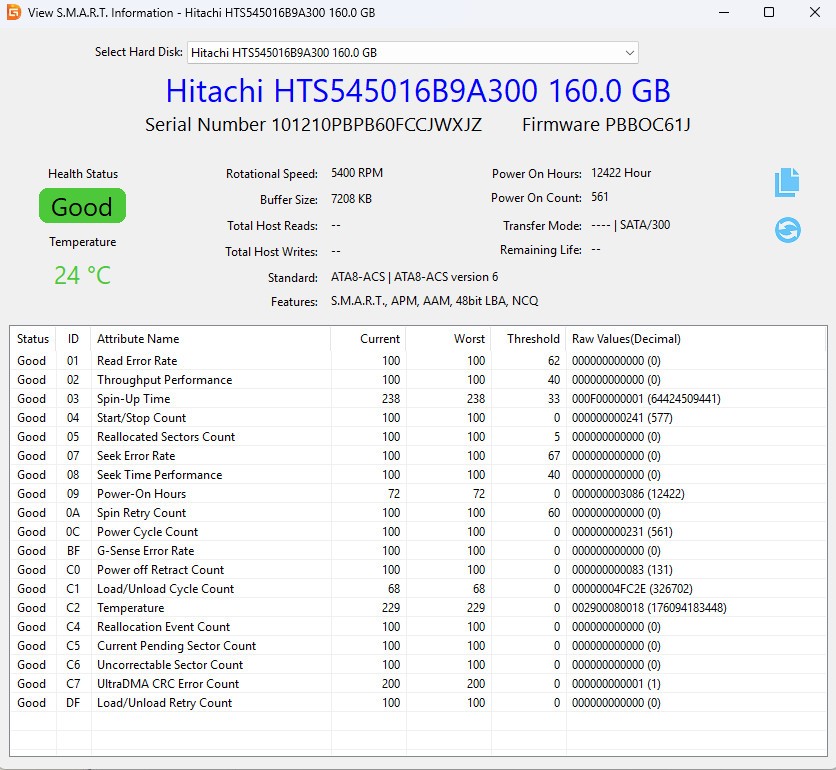Screen dimensions: 836x770
Task: Click raw value 000000000241 (577)
Action: 622,418
